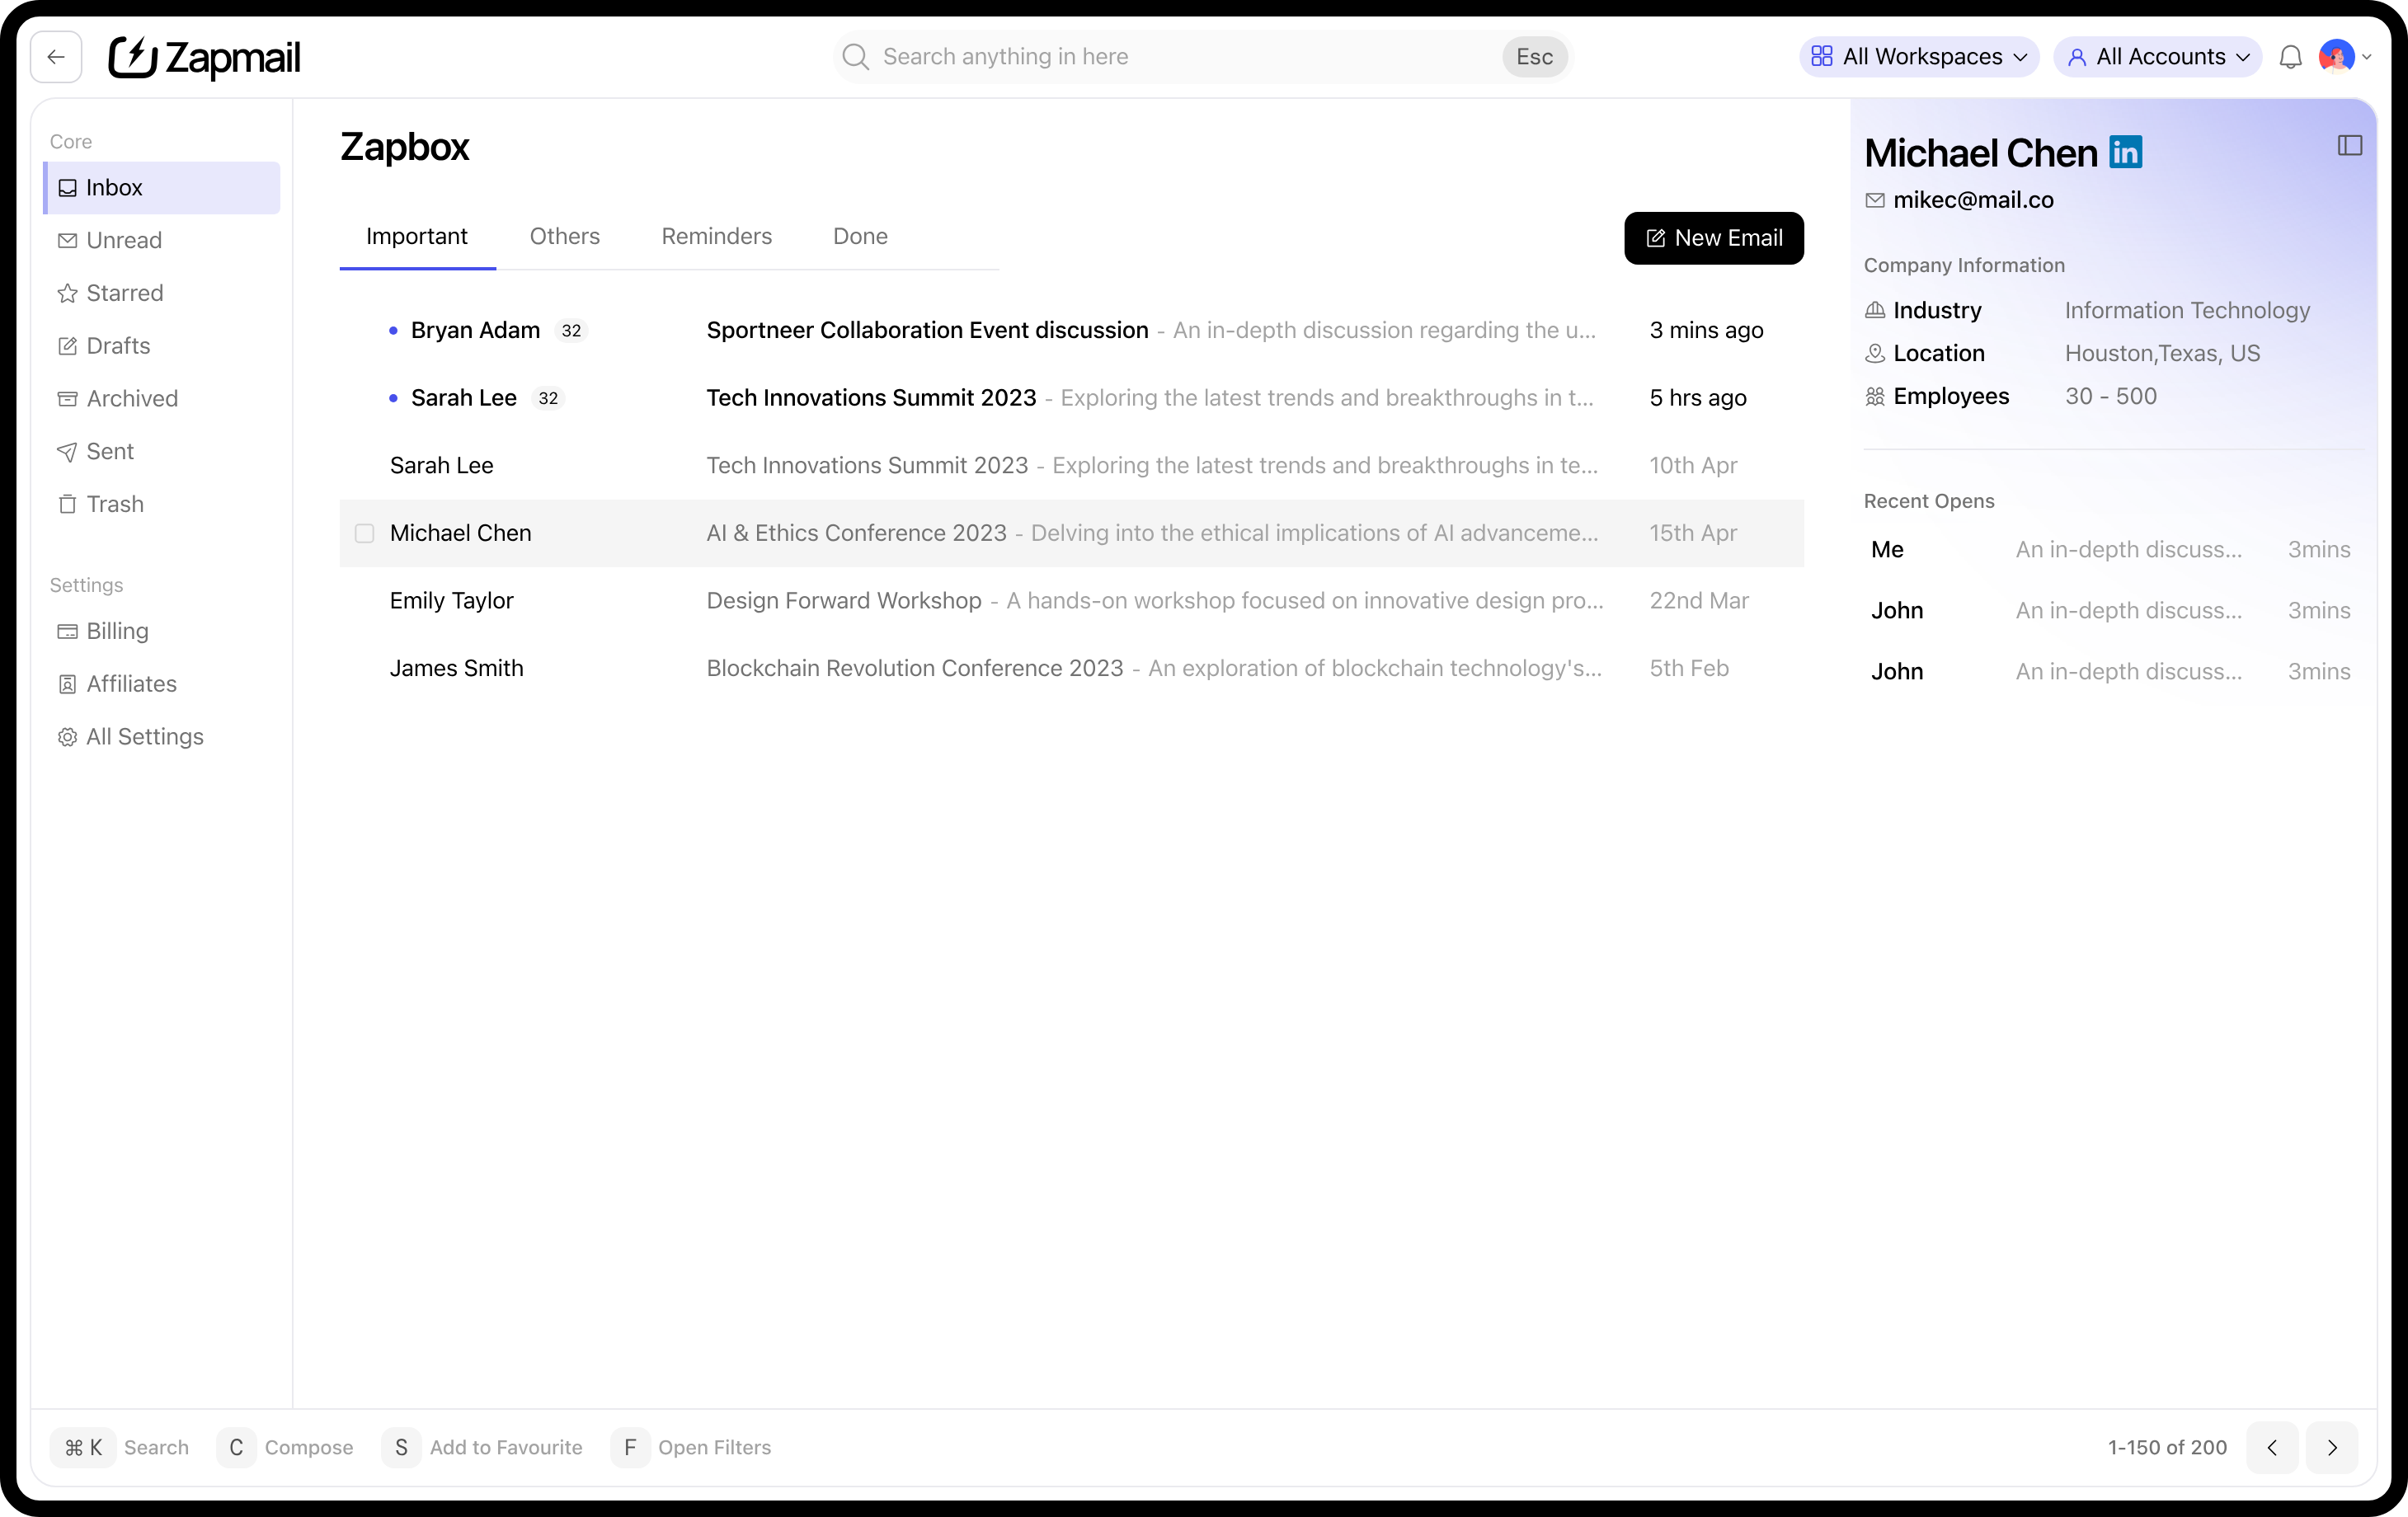2408x1517 pixels.
Task: Open the notifications bell
Action: 2290,57
